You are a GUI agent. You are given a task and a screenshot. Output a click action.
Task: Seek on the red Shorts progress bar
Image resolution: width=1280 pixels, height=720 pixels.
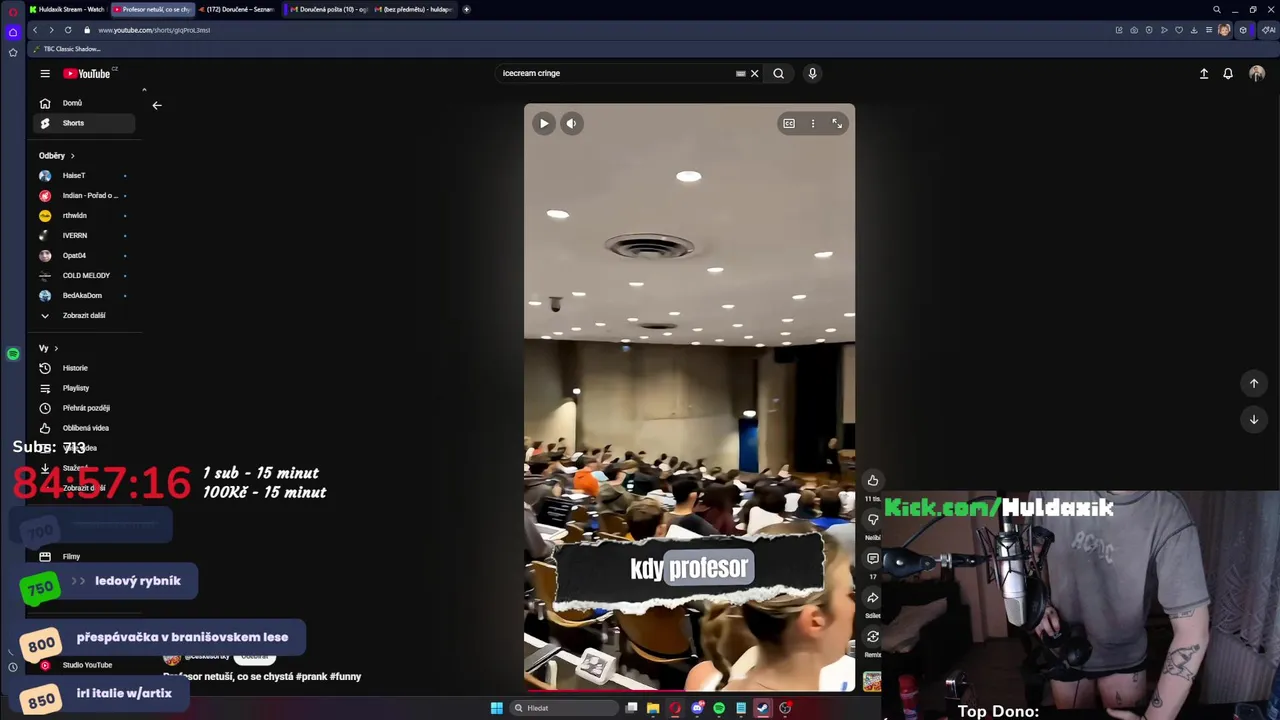click(x=689, y=690)
